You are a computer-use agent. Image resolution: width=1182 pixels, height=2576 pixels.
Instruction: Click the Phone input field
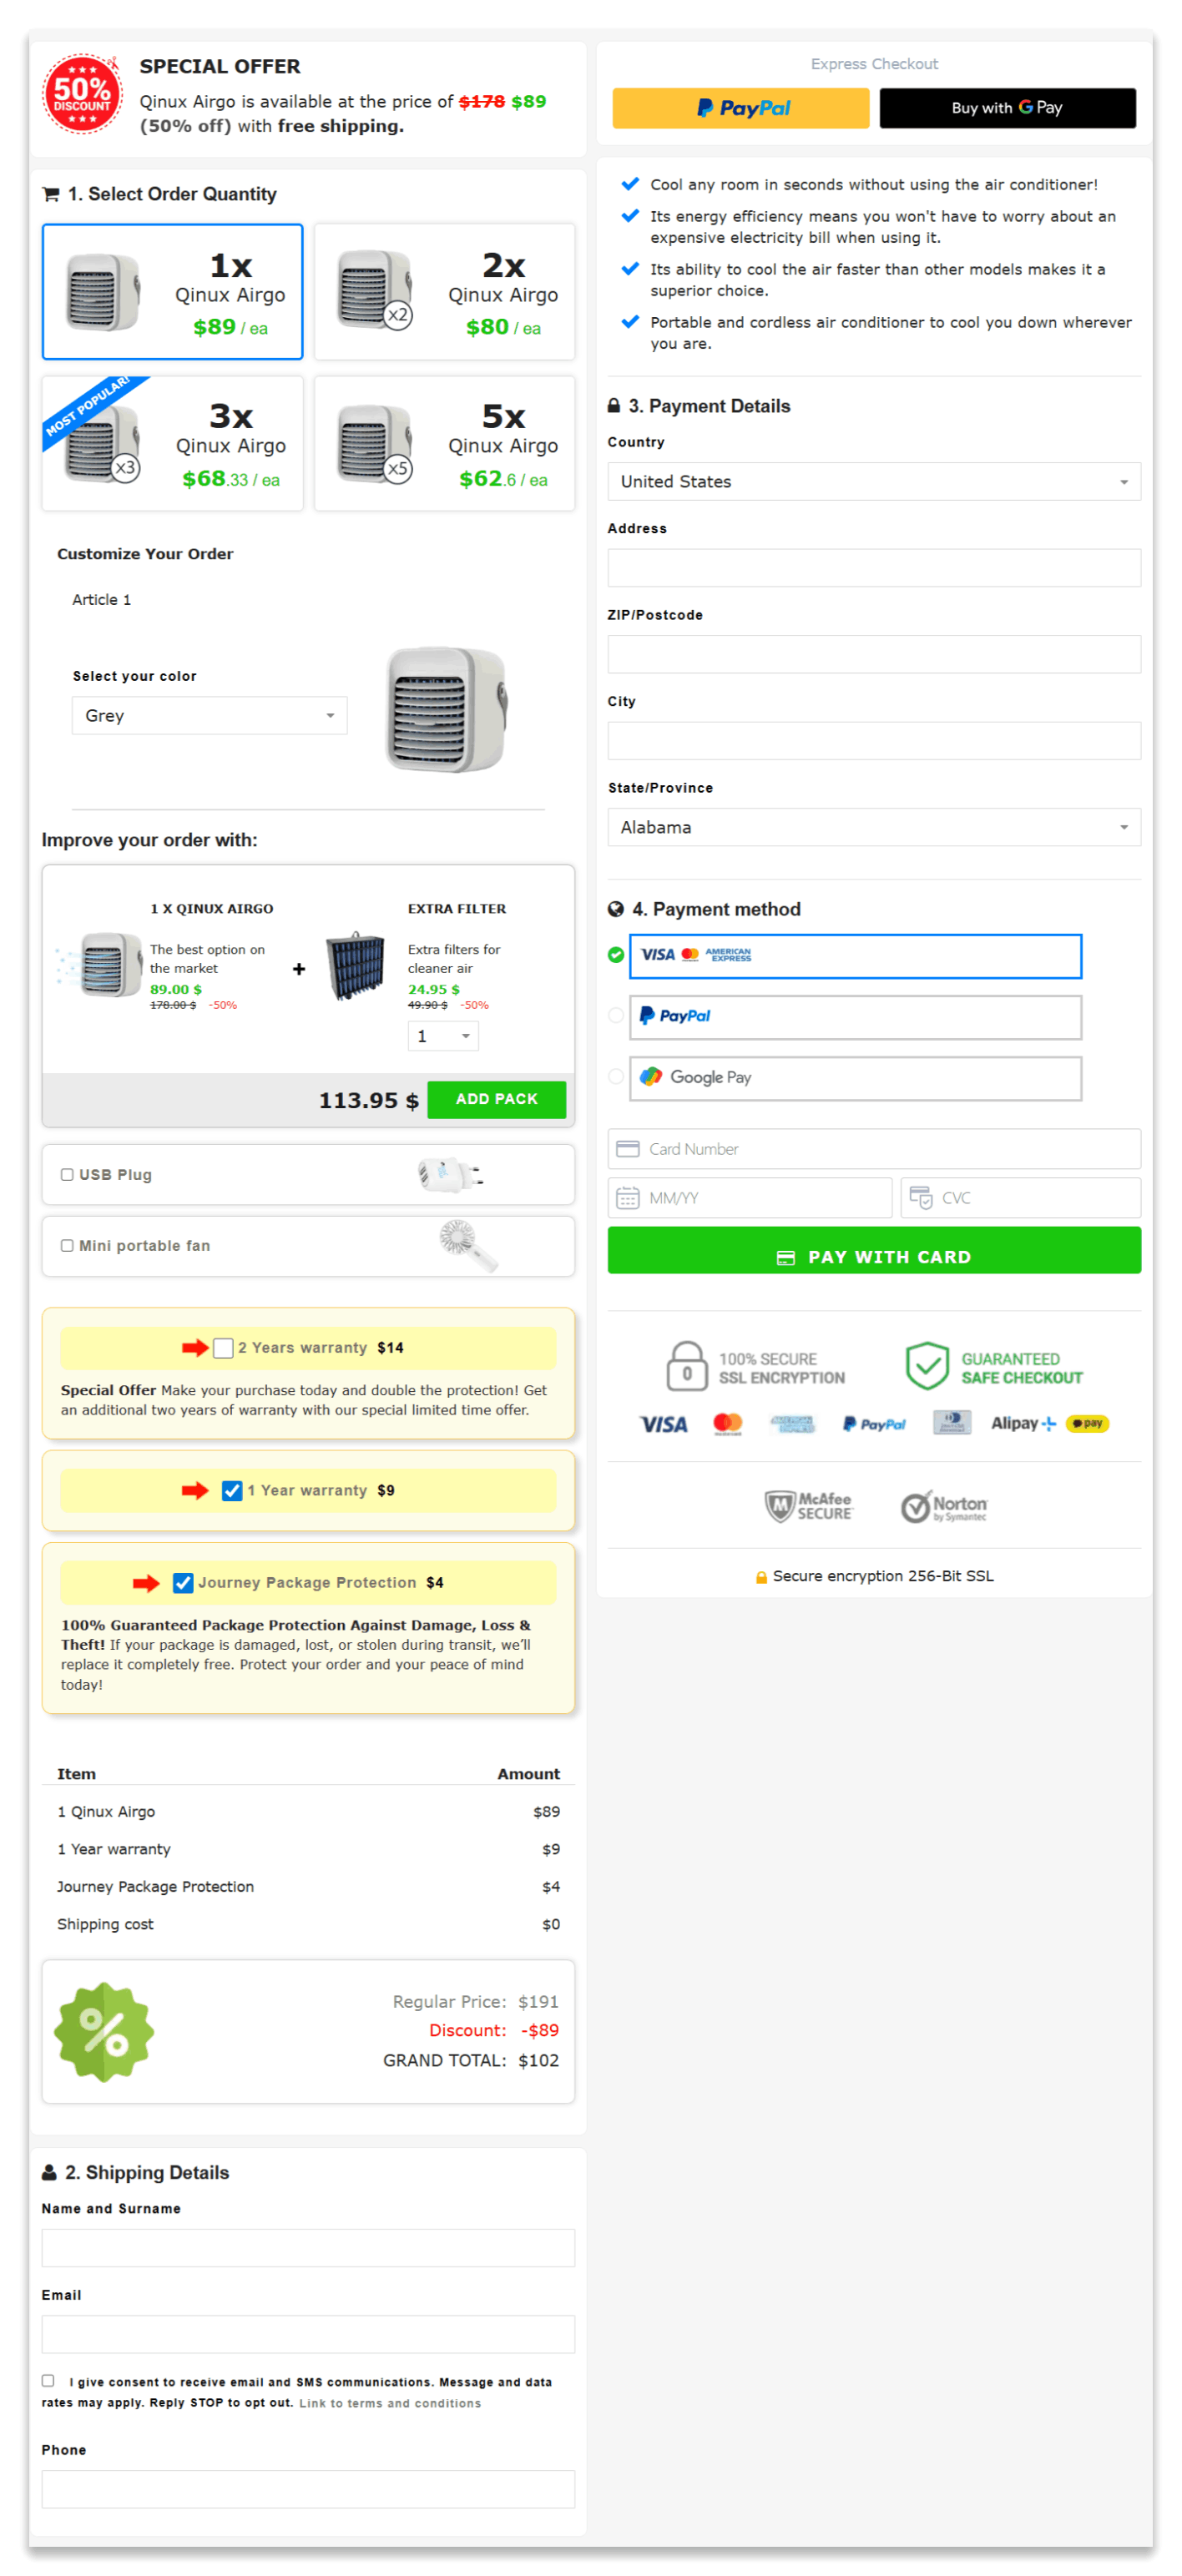(308, 2490)
